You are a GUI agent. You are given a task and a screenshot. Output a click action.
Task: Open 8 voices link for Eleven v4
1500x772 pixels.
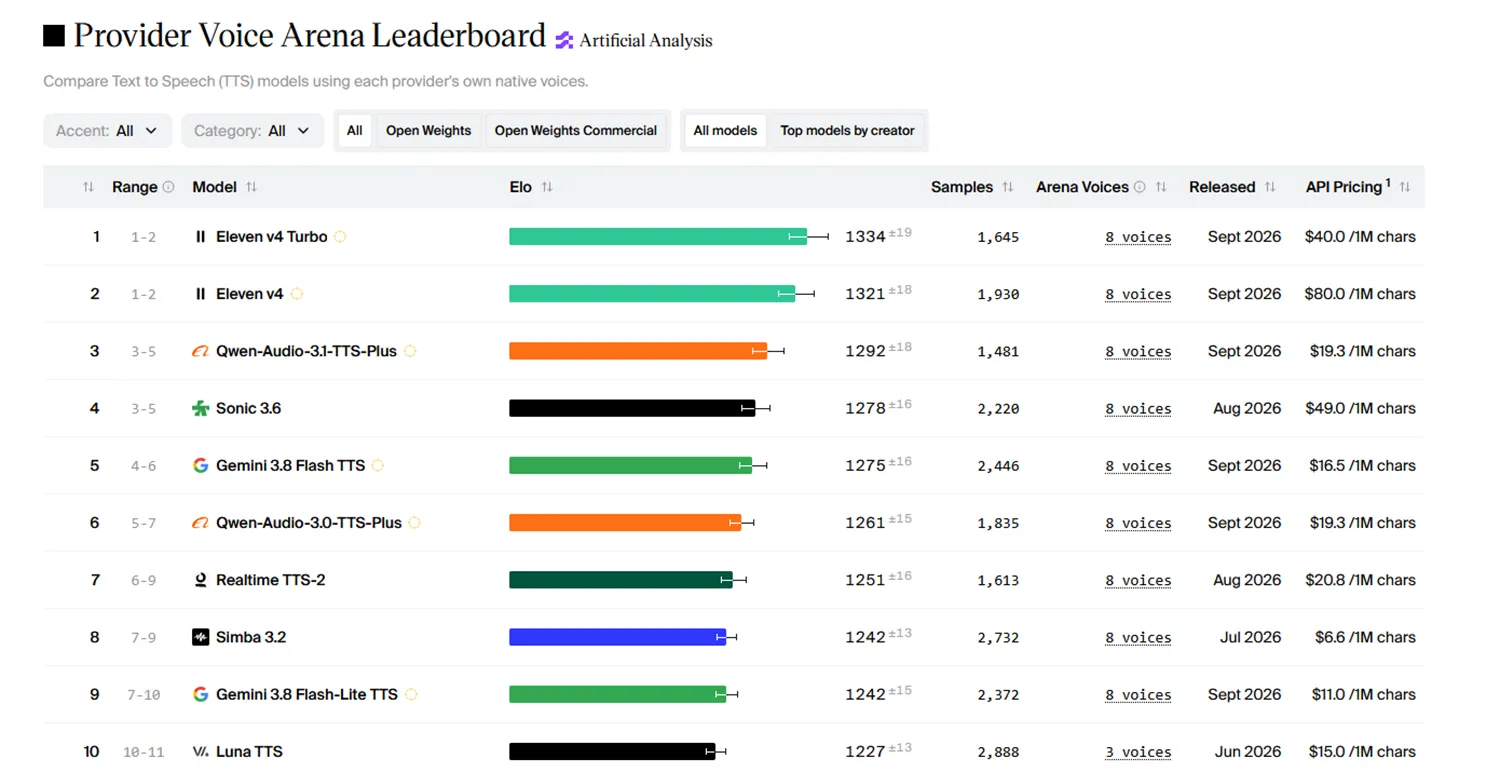tap(1138, 295)
